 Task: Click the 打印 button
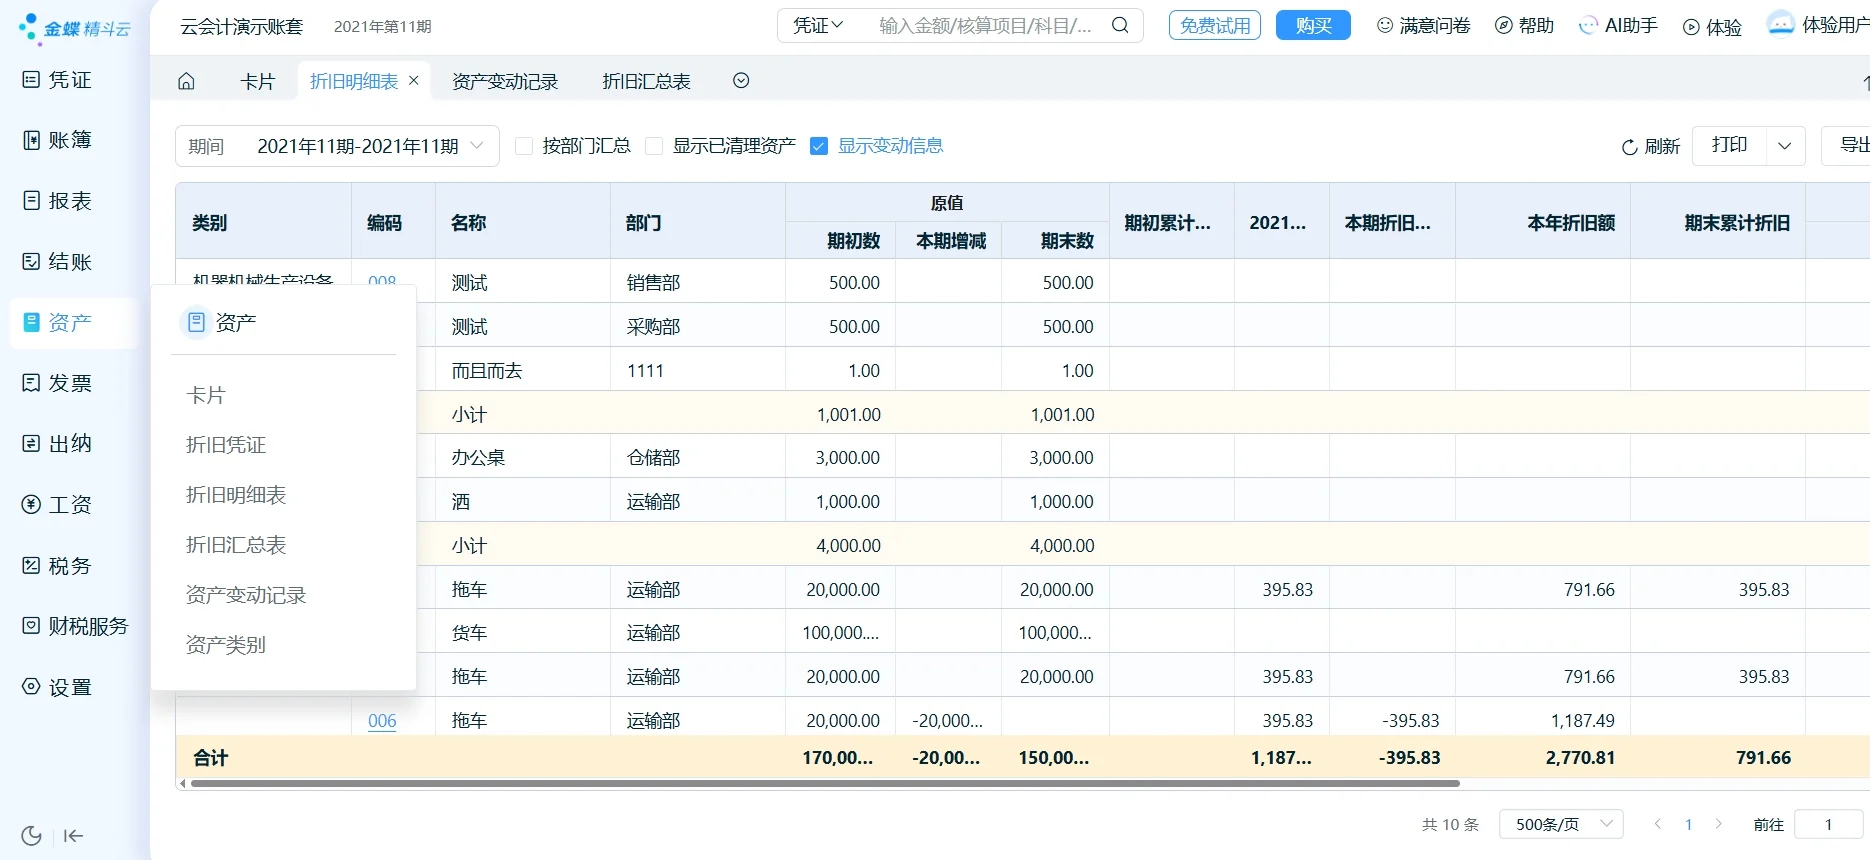[x=1729, y=146]
